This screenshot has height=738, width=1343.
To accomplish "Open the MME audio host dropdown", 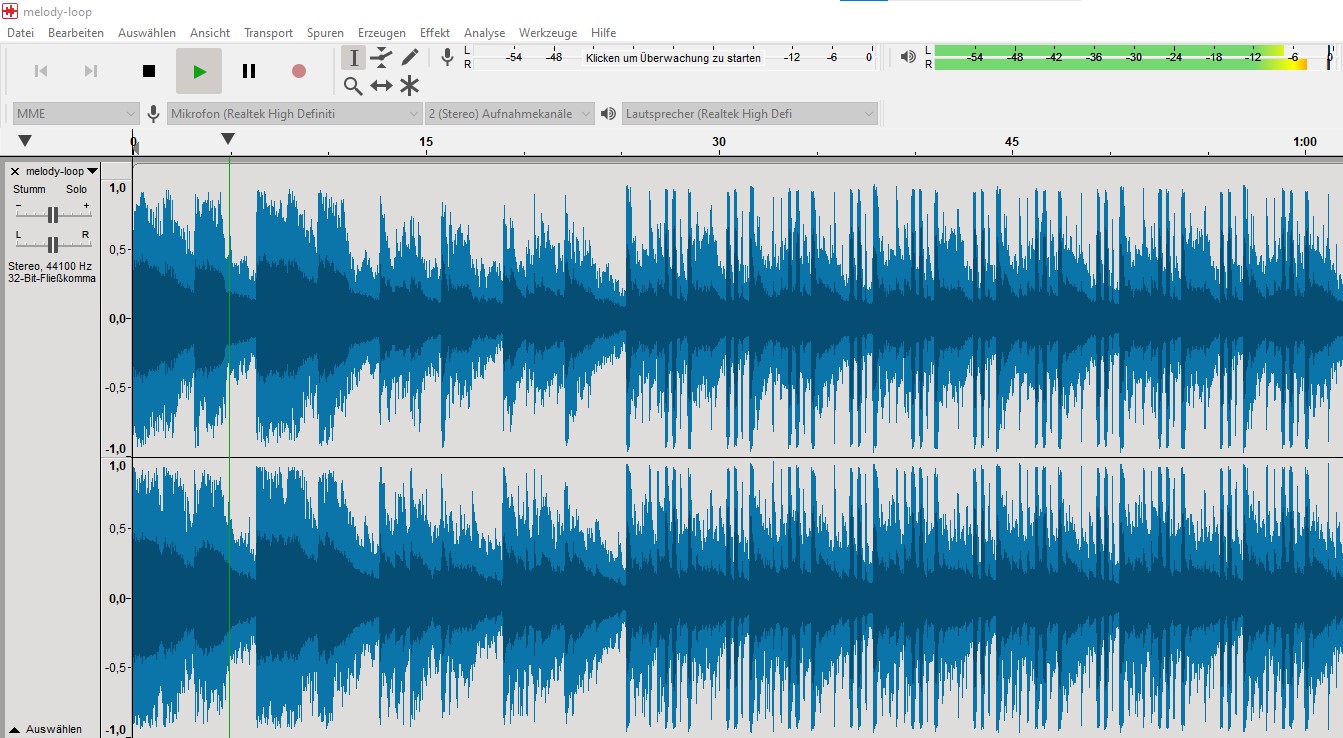I will (x=75, y=114).
